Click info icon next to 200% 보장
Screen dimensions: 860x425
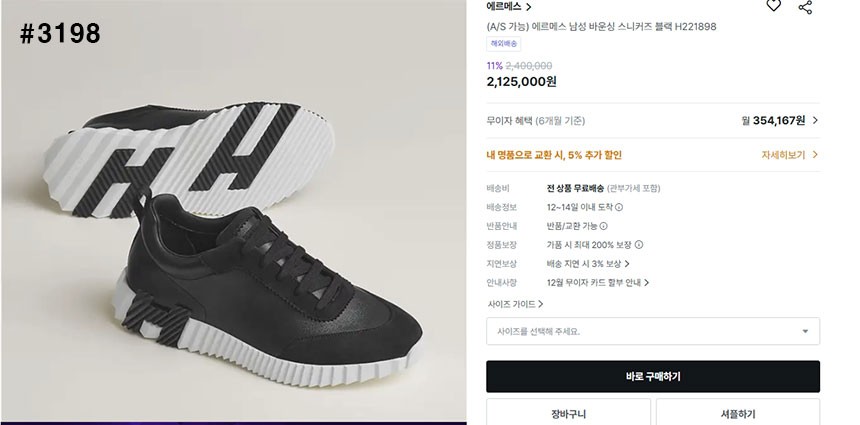coord(639,244)
